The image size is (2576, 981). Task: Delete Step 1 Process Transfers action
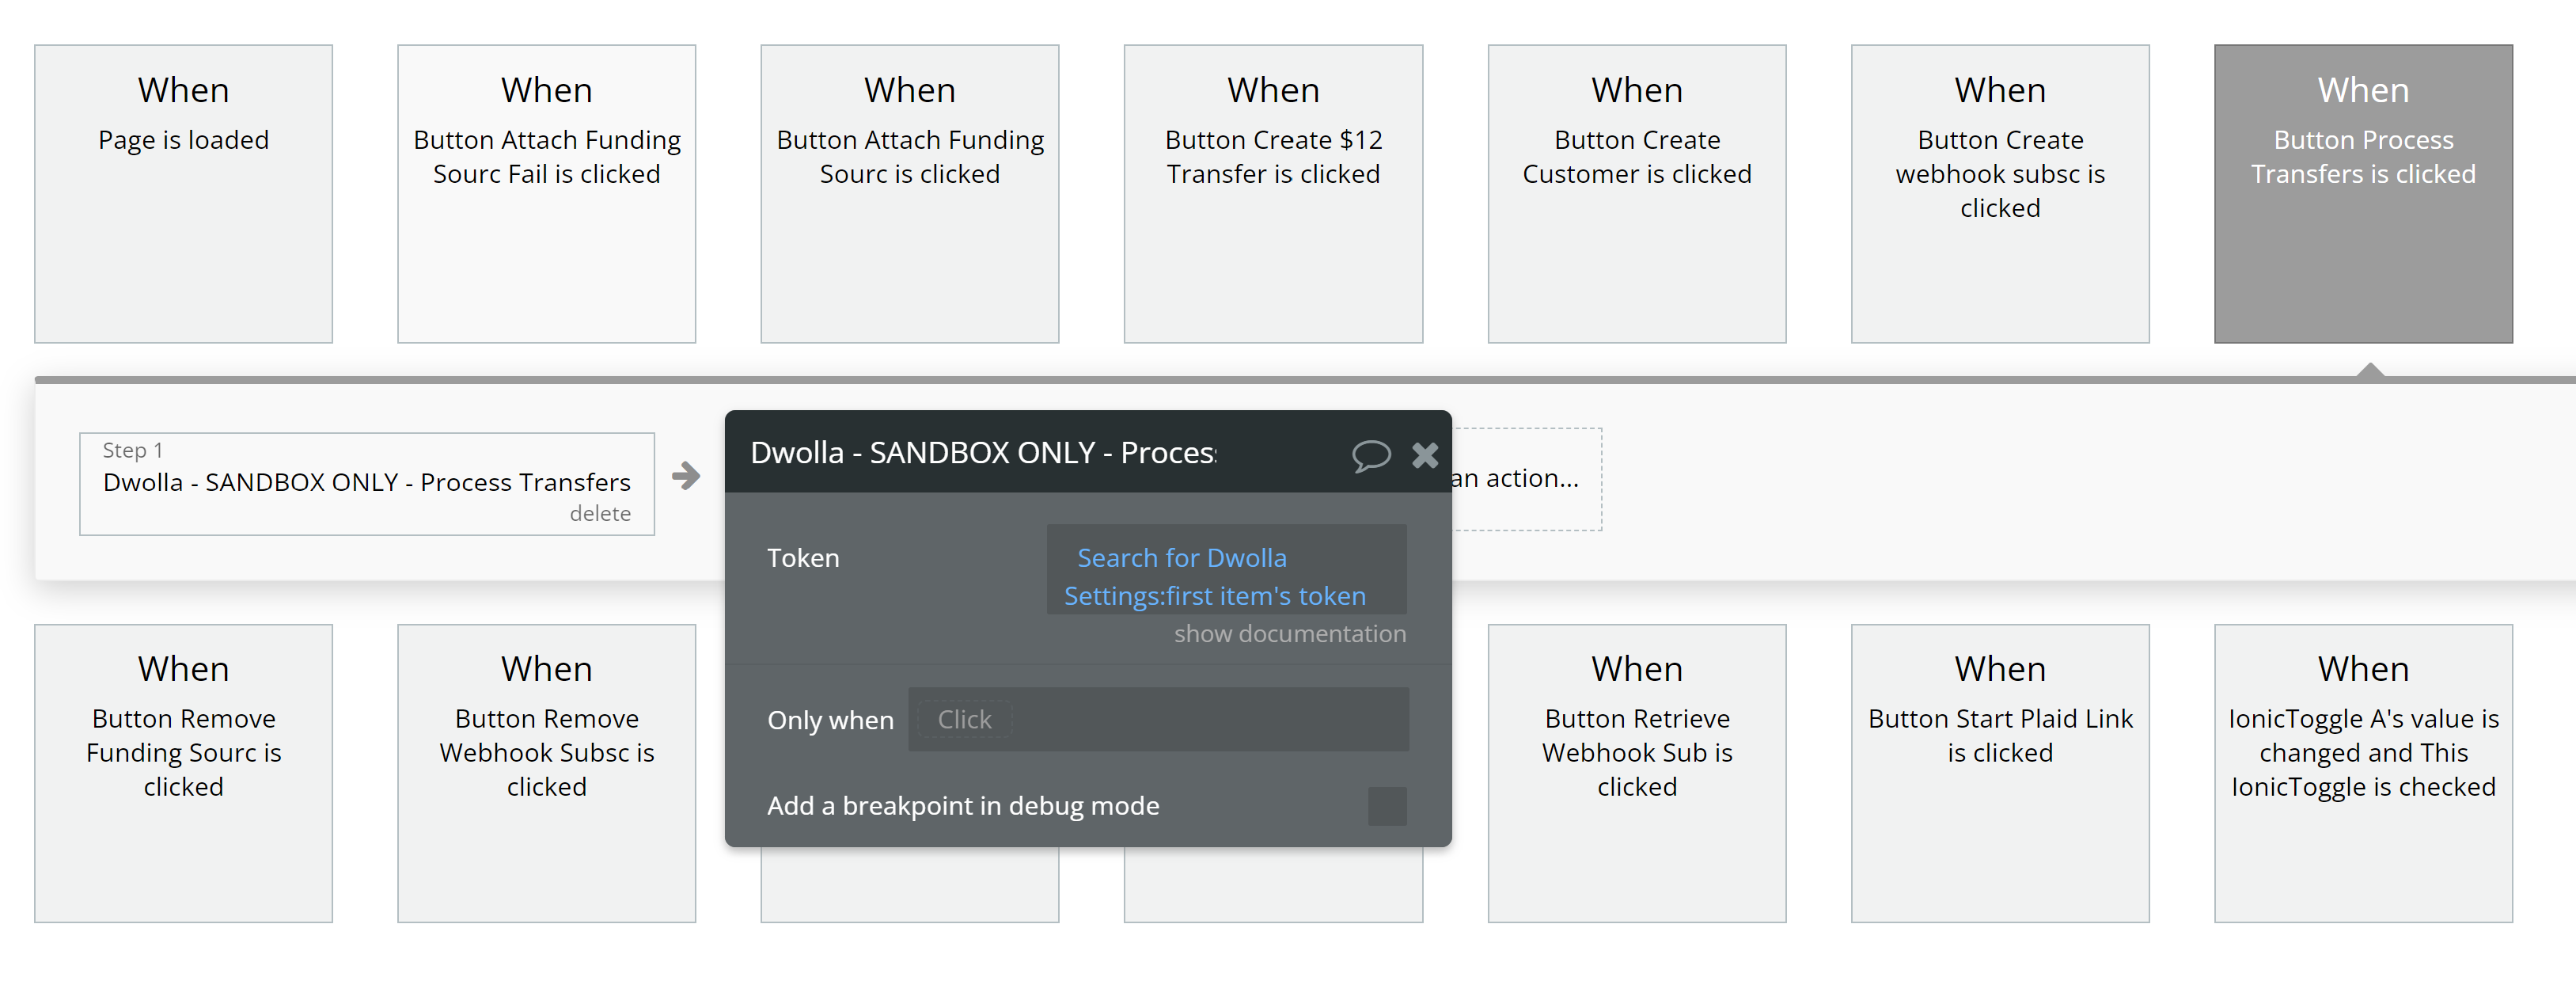600,514
